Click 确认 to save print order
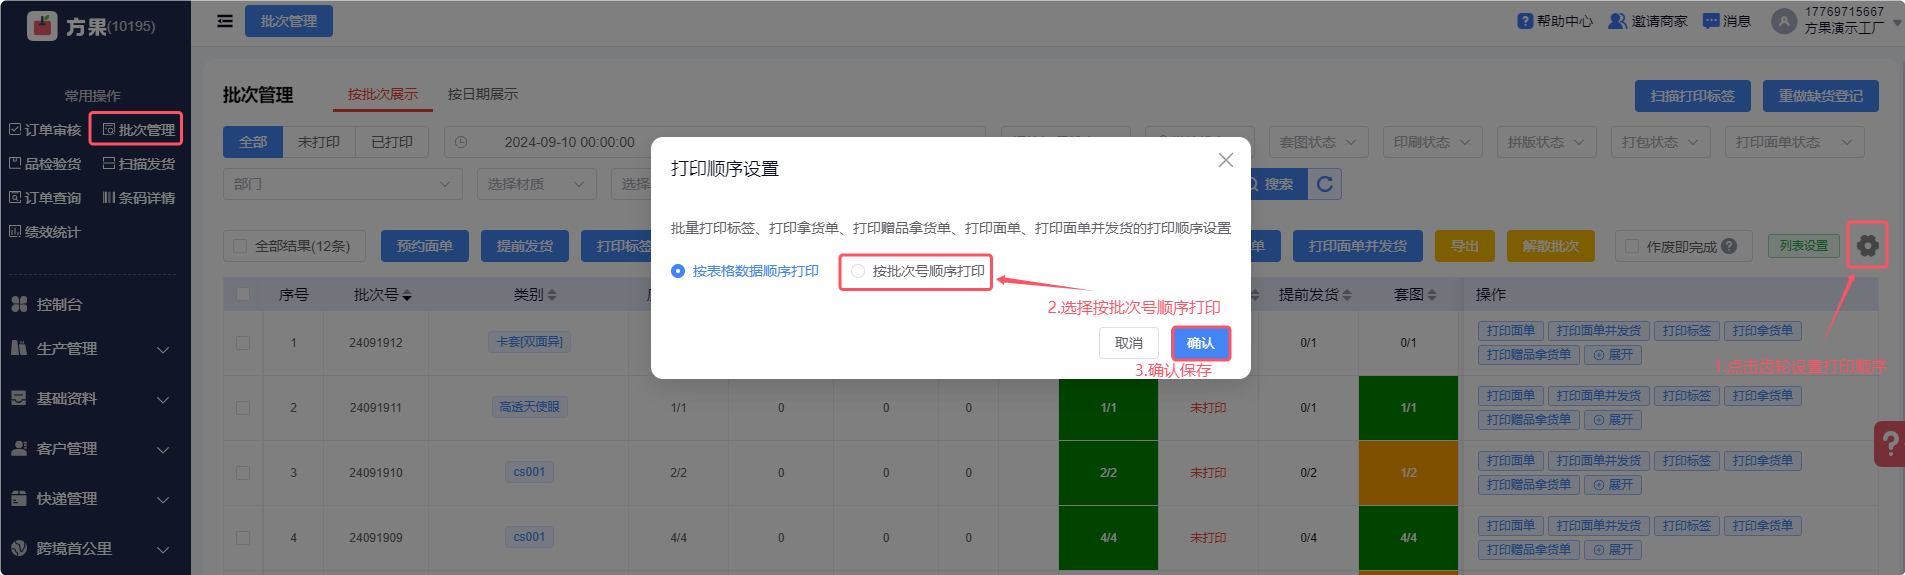The width and height of the screenshot is (1905, 575). [x=1200, y=343]
